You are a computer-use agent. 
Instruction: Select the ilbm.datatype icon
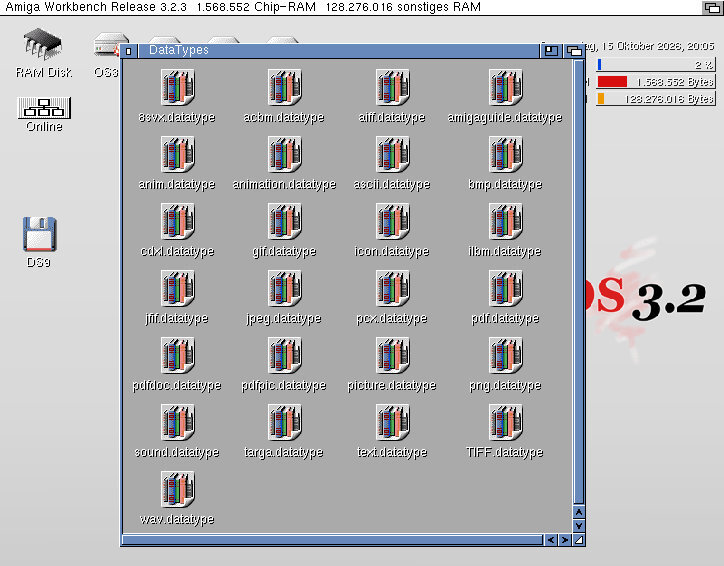click(505, 221)
